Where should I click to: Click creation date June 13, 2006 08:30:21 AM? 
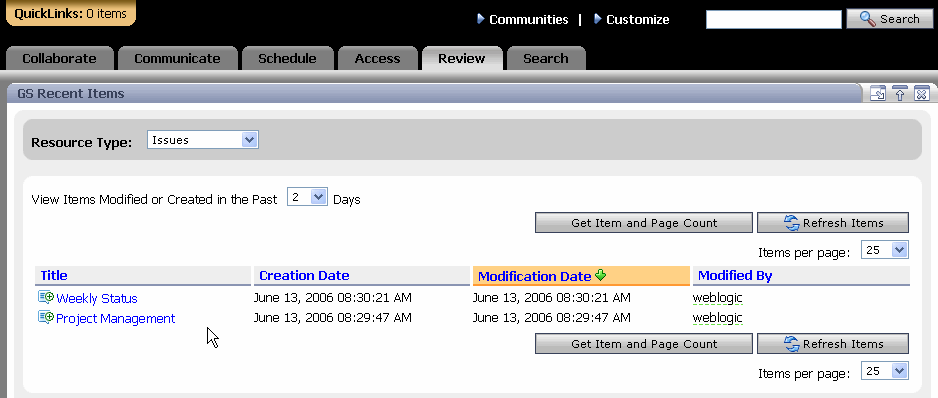[333, 297]
